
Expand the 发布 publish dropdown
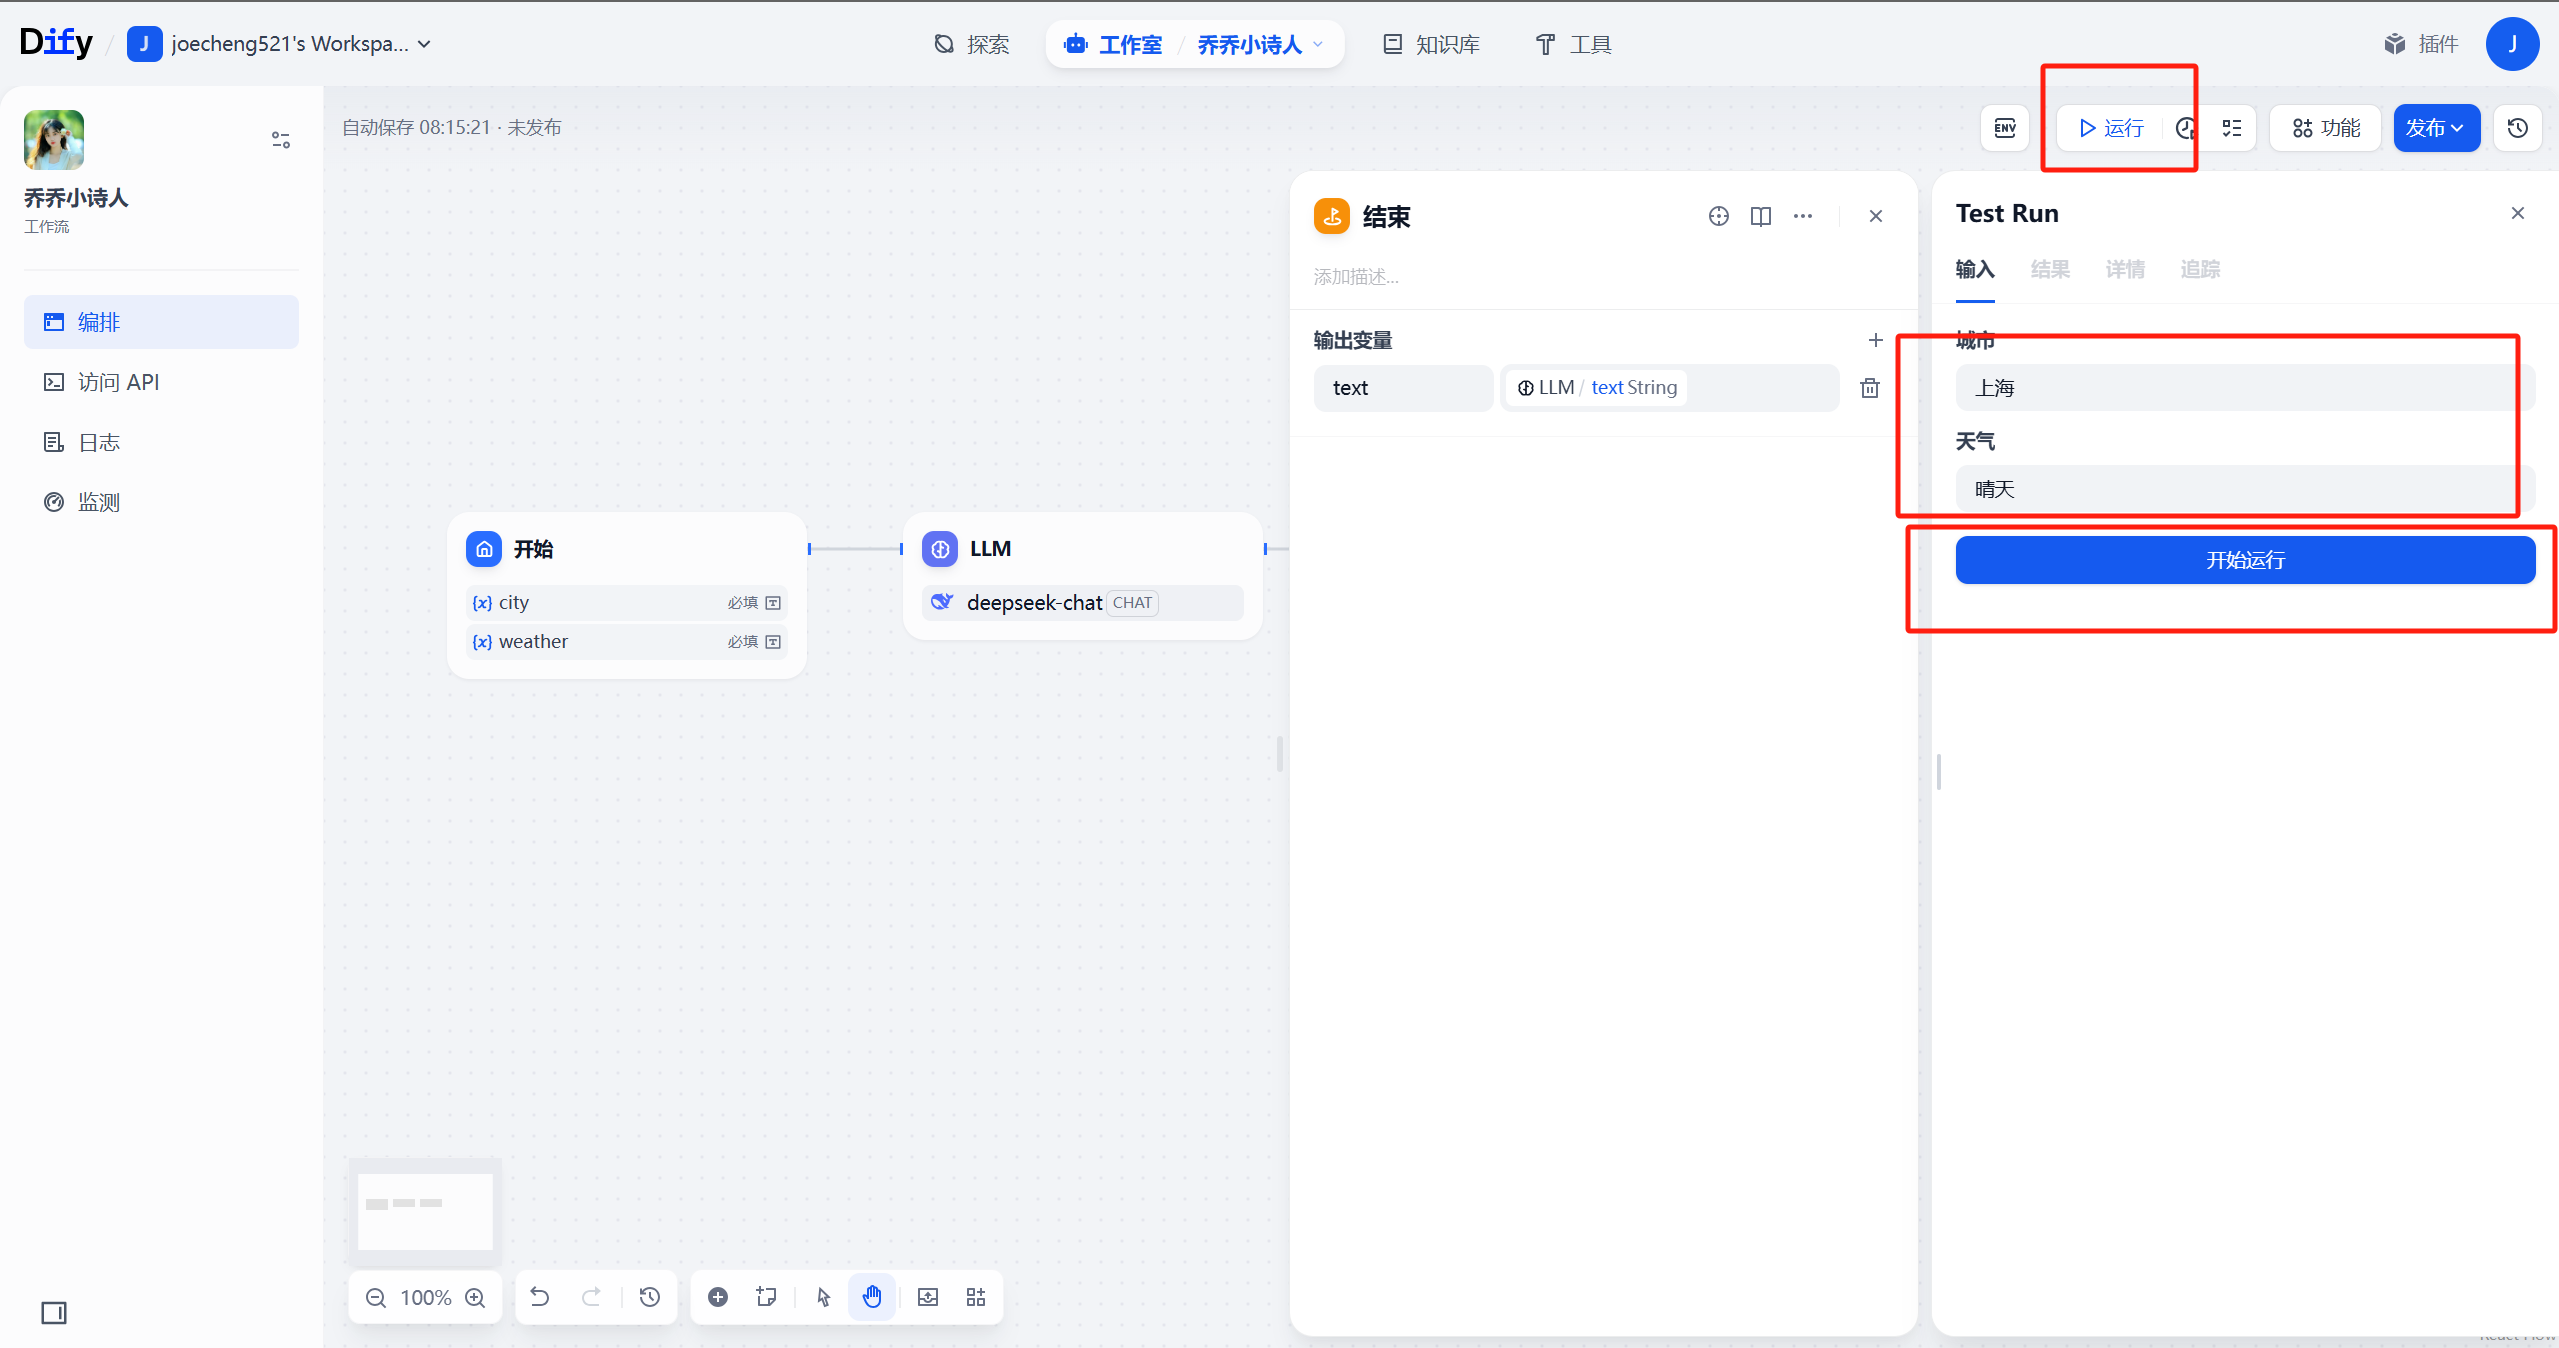2435,128
